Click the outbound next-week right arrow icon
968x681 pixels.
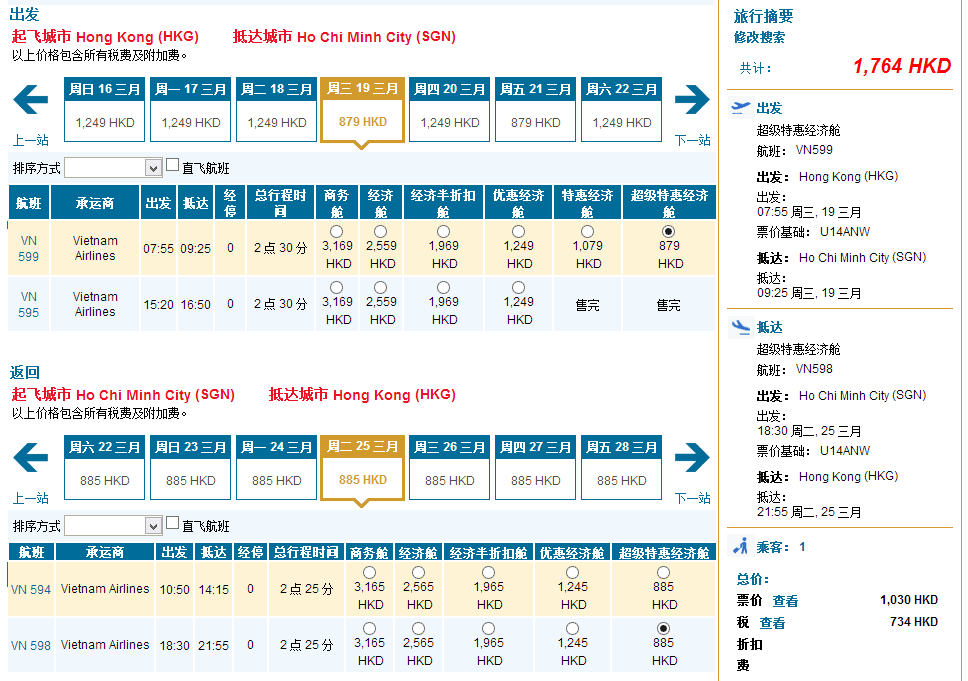tap(692, 100)
